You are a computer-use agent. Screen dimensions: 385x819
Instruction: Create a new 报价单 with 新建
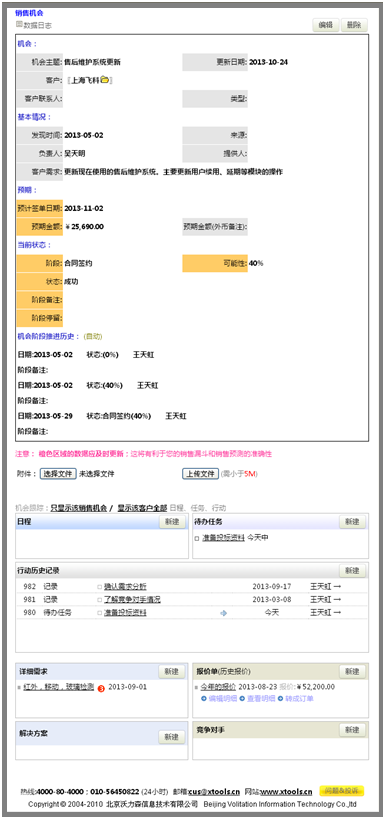point(353,672)
